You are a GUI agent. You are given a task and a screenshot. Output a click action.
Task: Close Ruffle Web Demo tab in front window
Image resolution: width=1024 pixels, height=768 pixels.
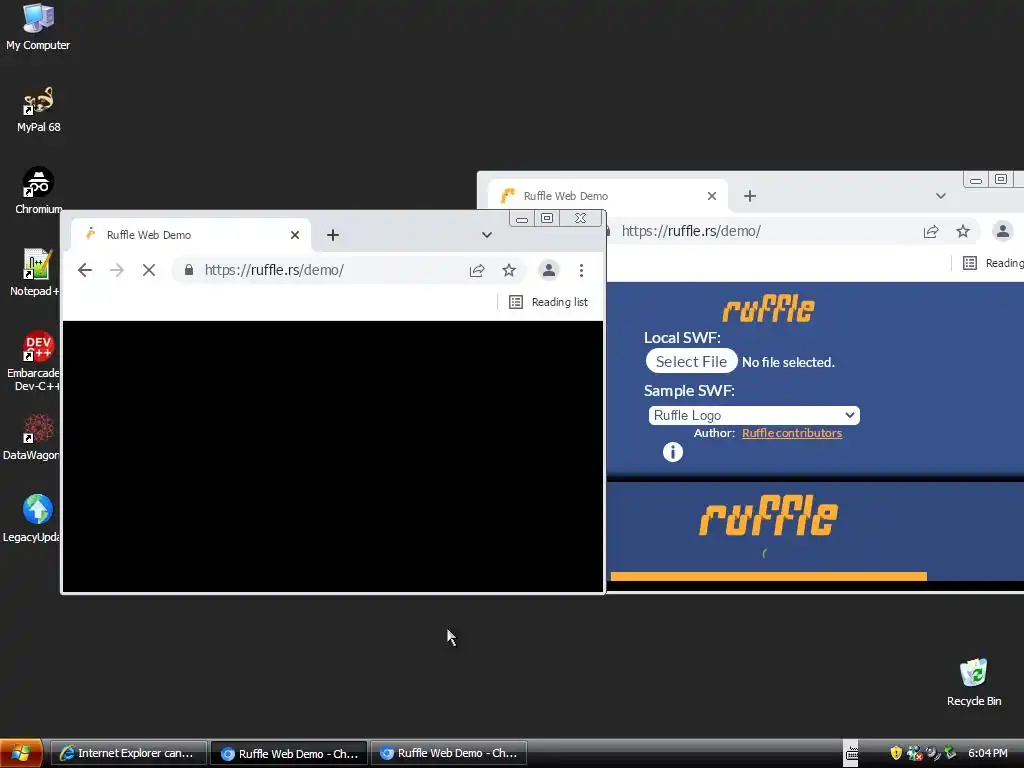point(295,235)
